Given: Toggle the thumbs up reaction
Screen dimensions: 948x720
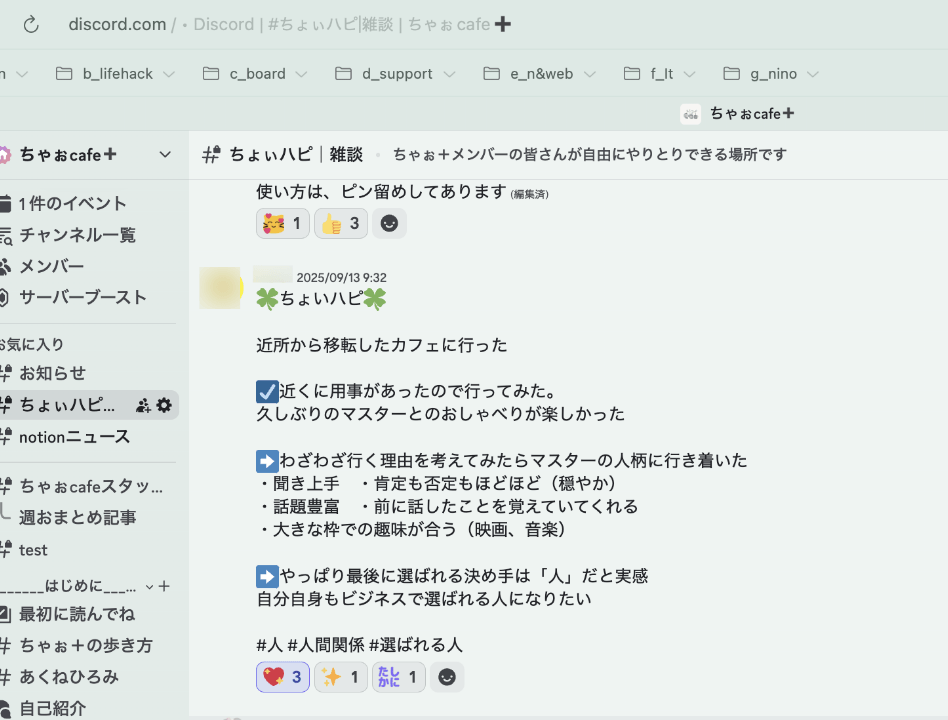Looking at the screenshot, I should (x=340, y=223).
